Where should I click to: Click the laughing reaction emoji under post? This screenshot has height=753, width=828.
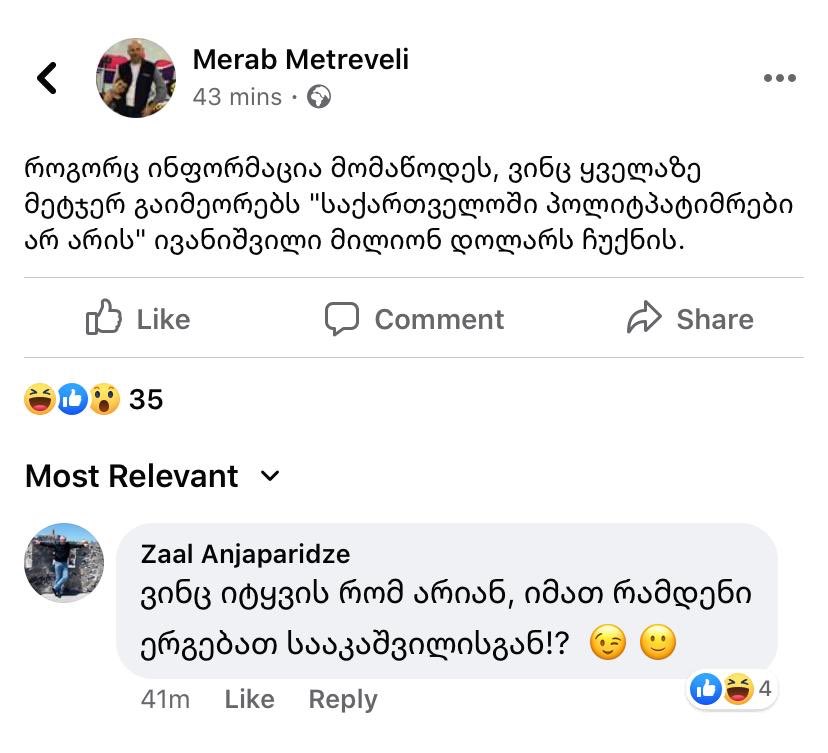[x=41, y=400]
